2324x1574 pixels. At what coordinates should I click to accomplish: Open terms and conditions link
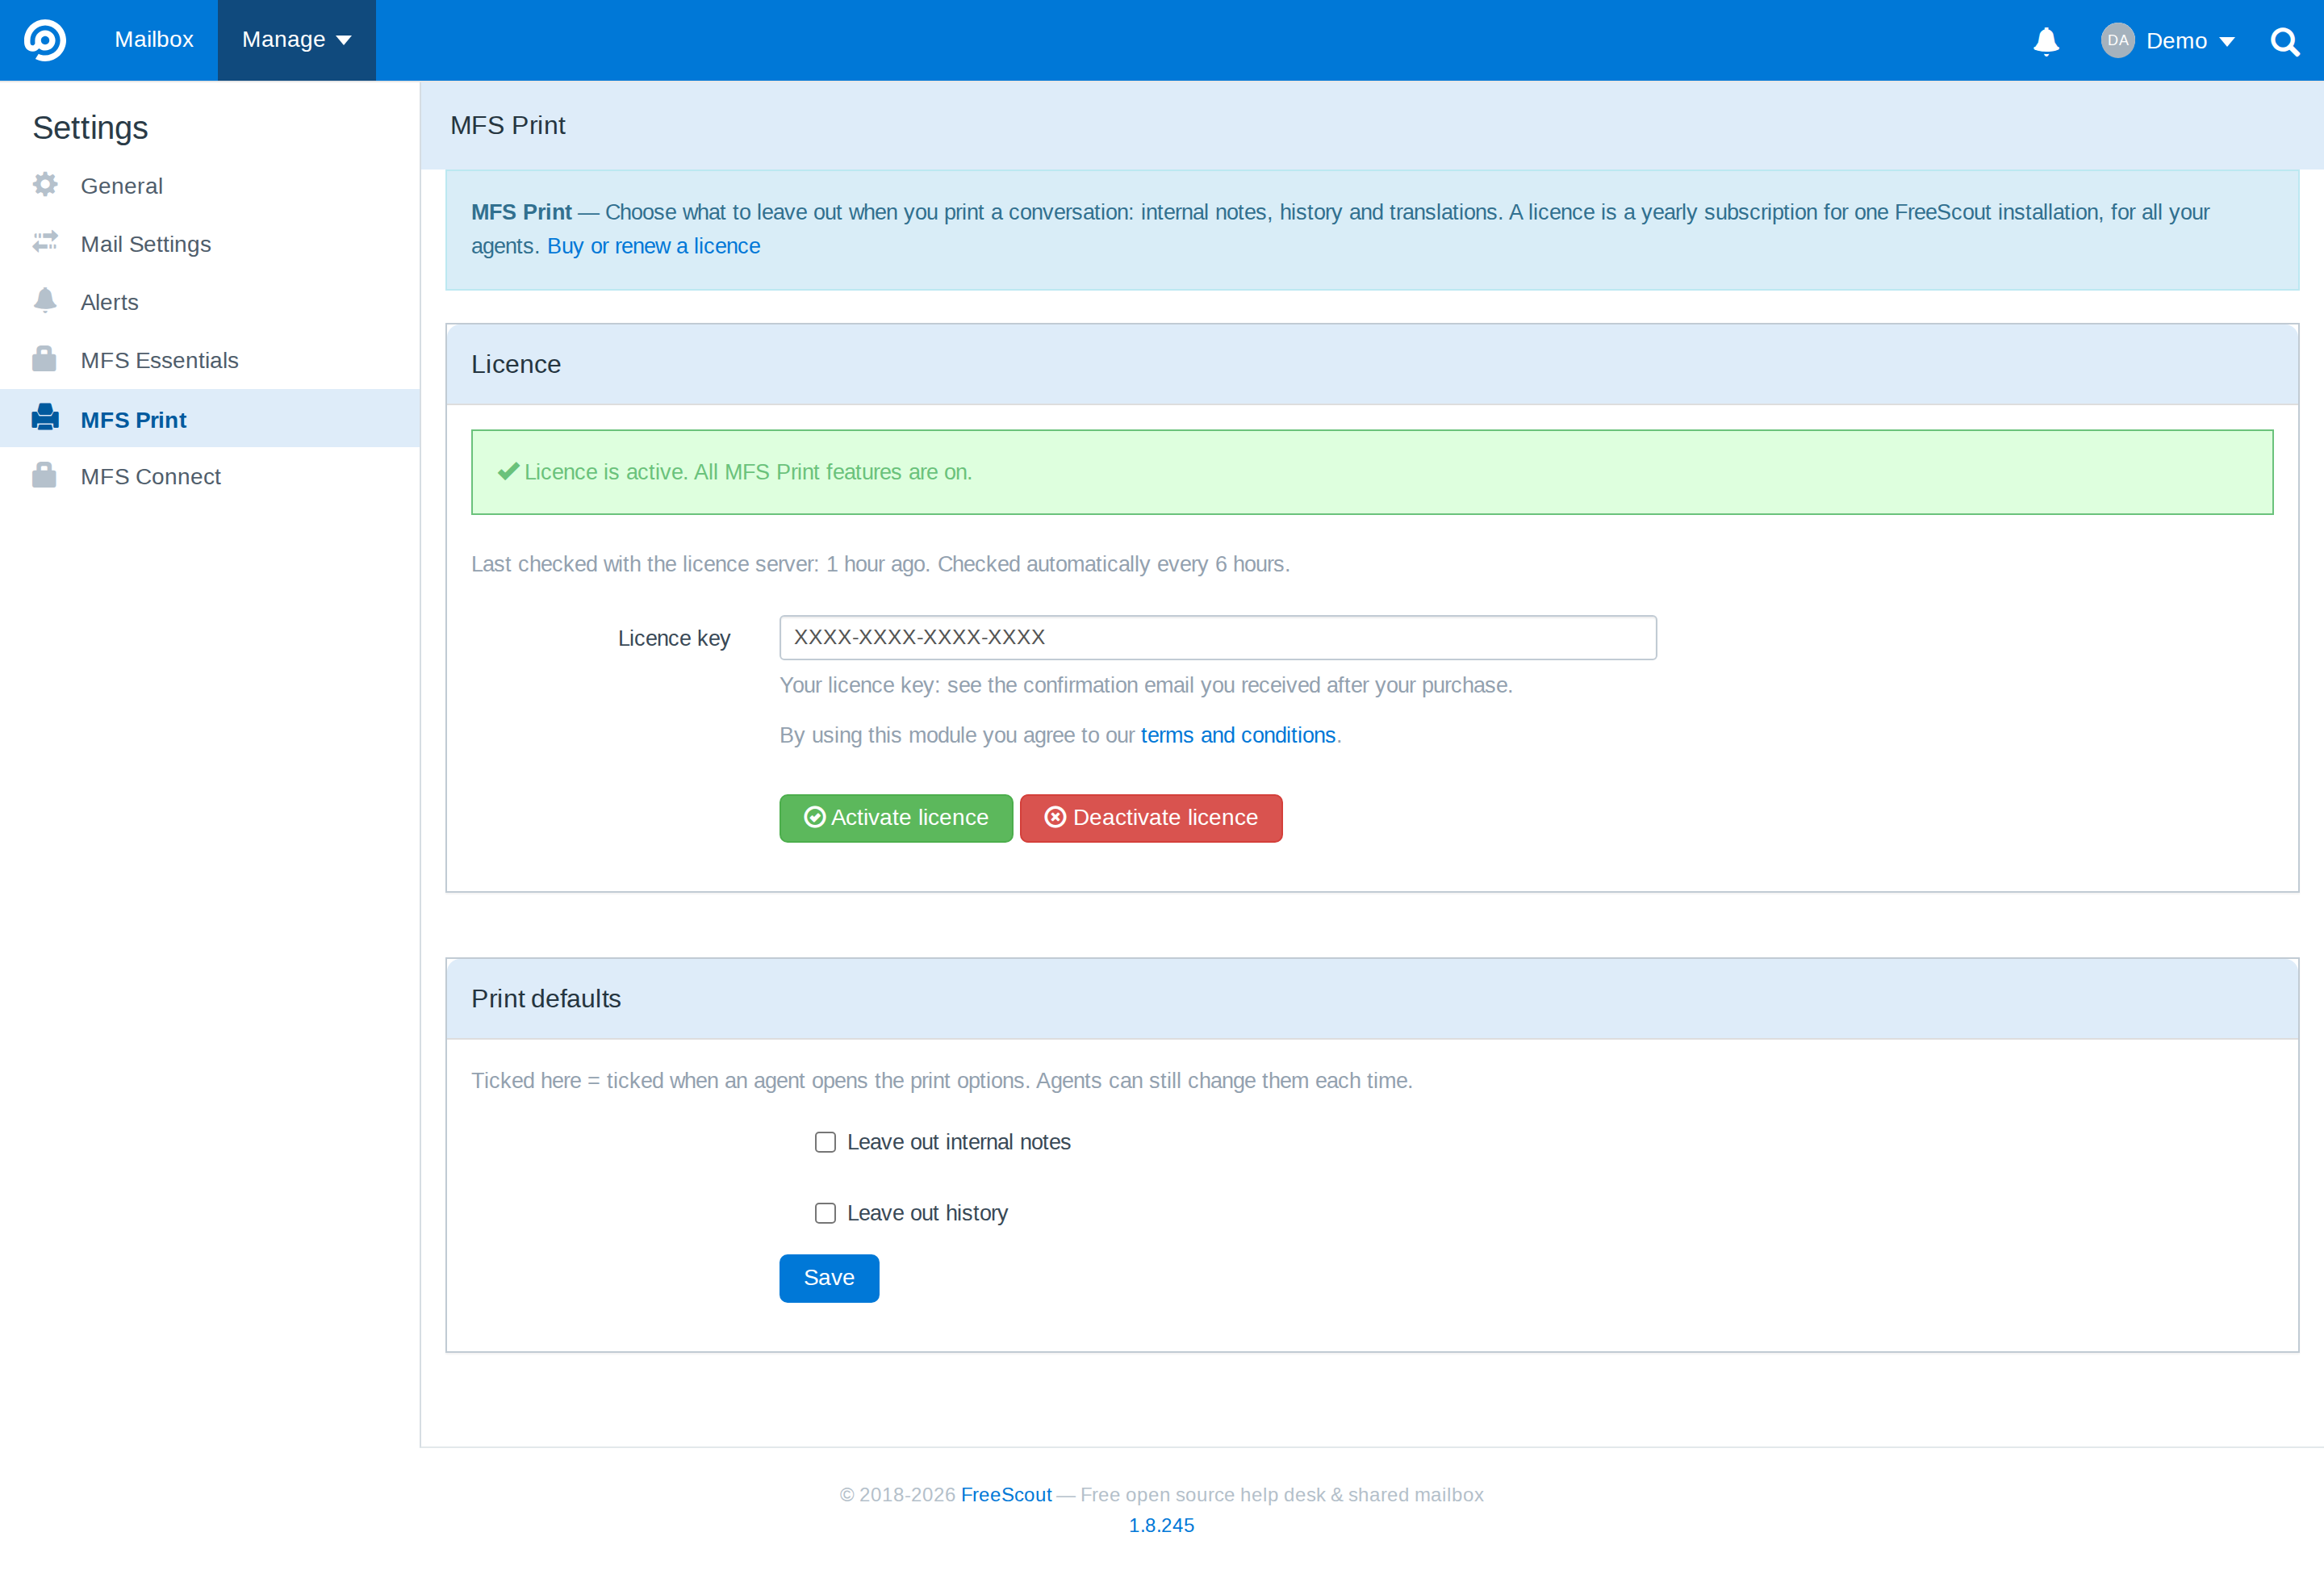click(x=1238, y=735)
